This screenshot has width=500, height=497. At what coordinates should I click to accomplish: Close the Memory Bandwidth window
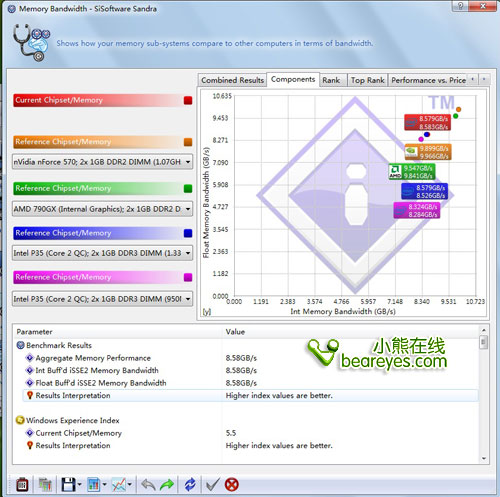coord(483,6)
